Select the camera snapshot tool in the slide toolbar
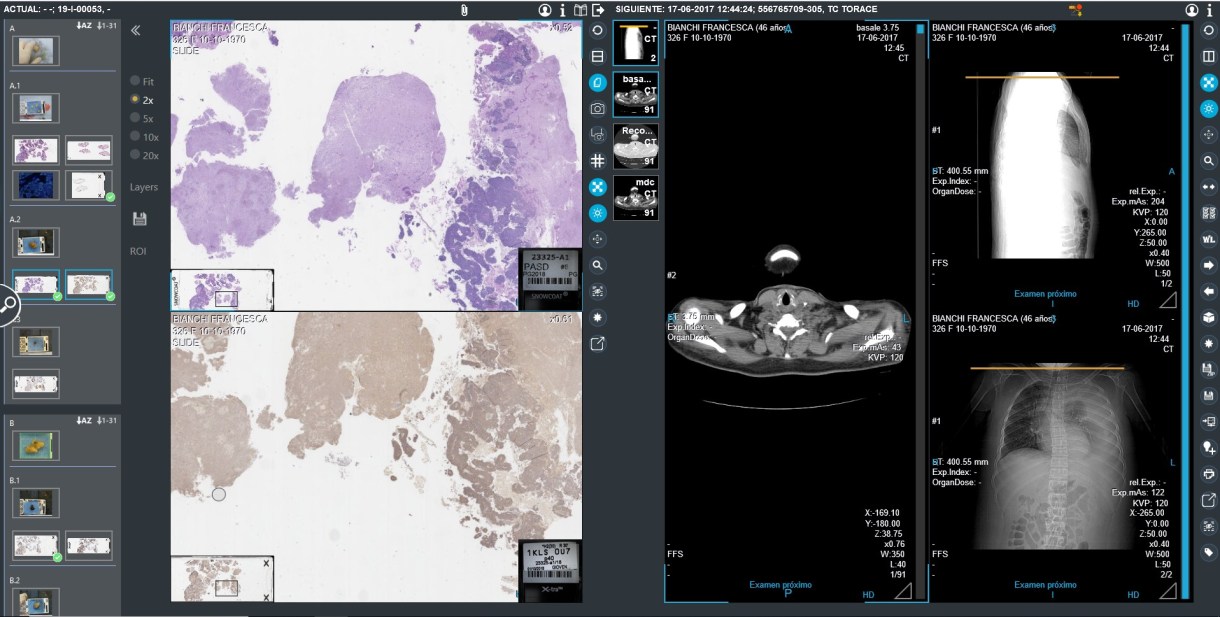This screenshot has height=617, width=1220. tap(597, 108)
